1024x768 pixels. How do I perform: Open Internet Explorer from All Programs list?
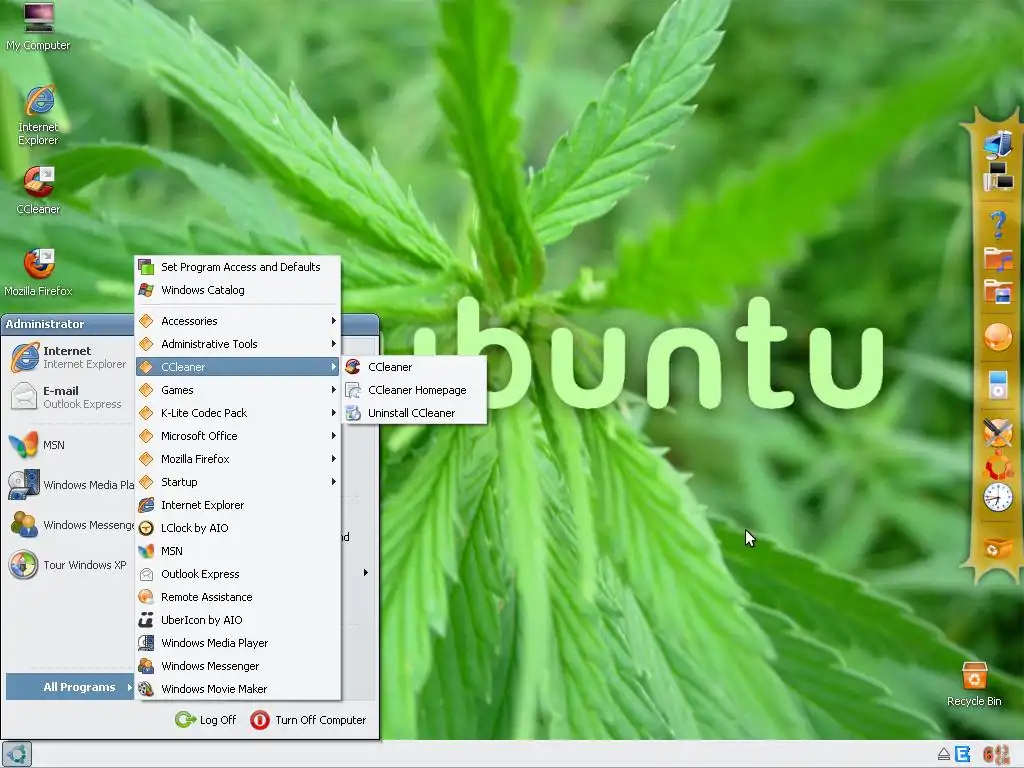pyautogui.click(x=238, y=505)
